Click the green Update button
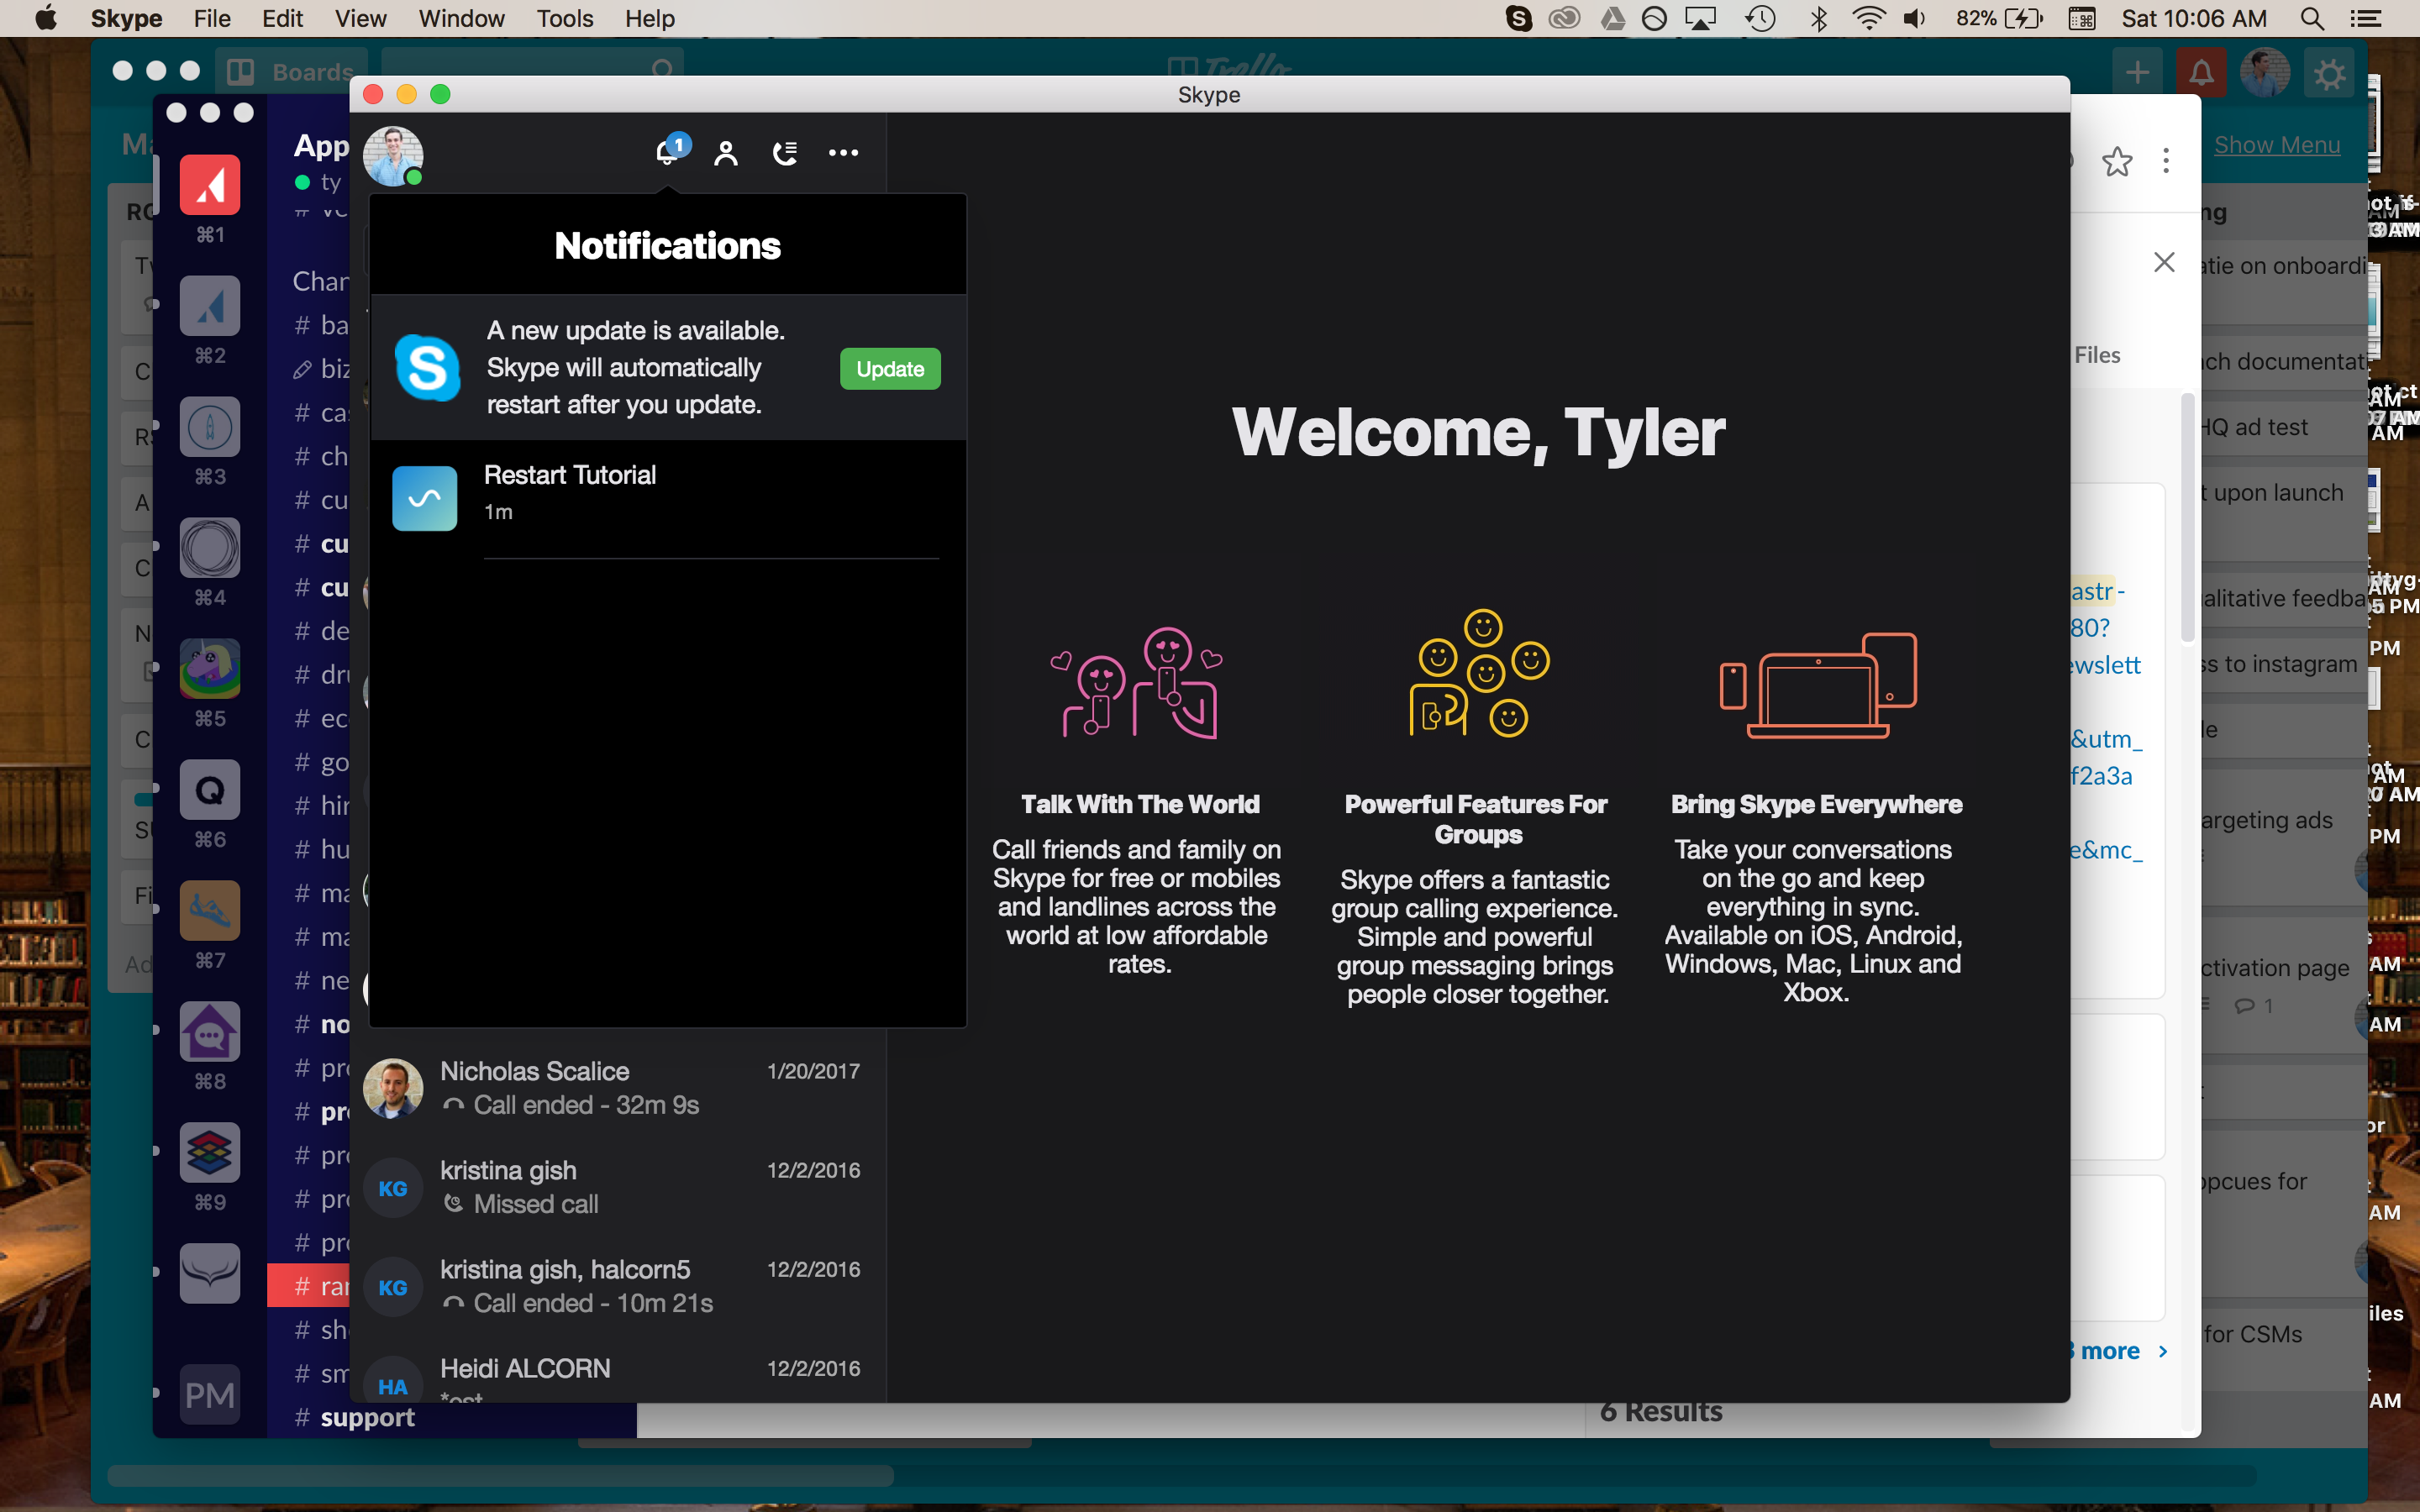 [890, 369]
